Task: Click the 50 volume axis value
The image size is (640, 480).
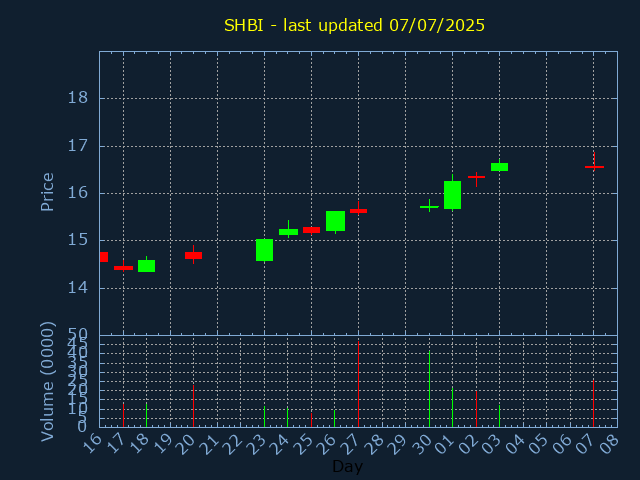Action: pyautogui.click(x=78, y=336)
